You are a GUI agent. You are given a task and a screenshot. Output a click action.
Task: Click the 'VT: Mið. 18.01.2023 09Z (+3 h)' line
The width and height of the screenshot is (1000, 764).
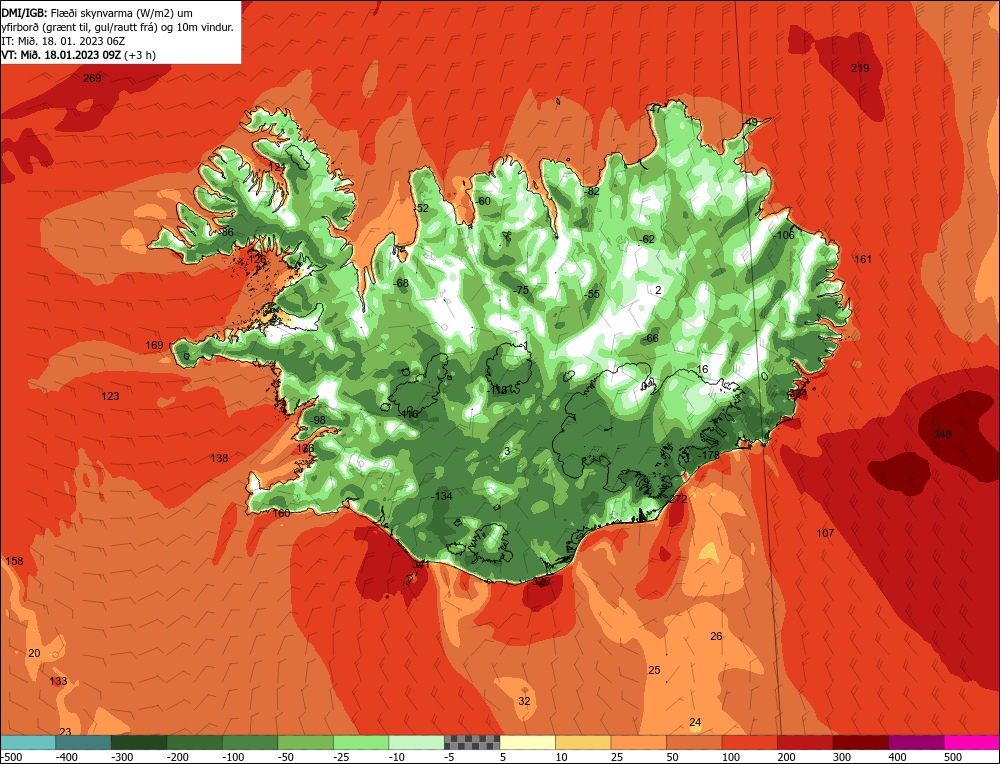point(78,55)
